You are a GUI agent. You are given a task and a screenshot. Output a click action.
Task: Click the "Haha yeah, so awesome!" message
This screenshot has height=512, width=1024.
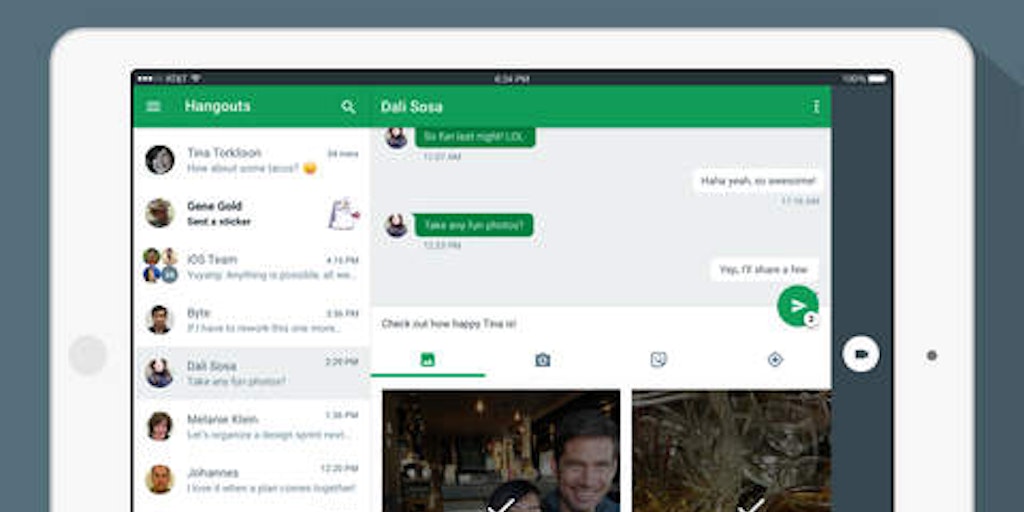tap(758, 181)
